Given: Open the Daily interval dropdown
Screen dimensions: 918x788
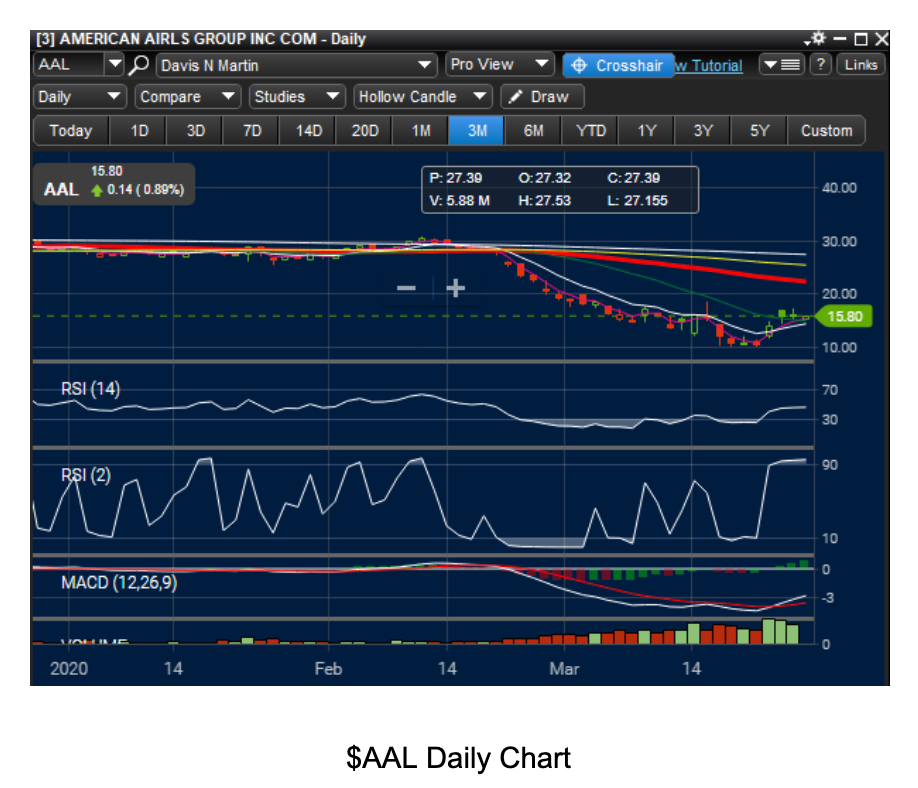Looking at the screenshot, I should pos(80,97).
